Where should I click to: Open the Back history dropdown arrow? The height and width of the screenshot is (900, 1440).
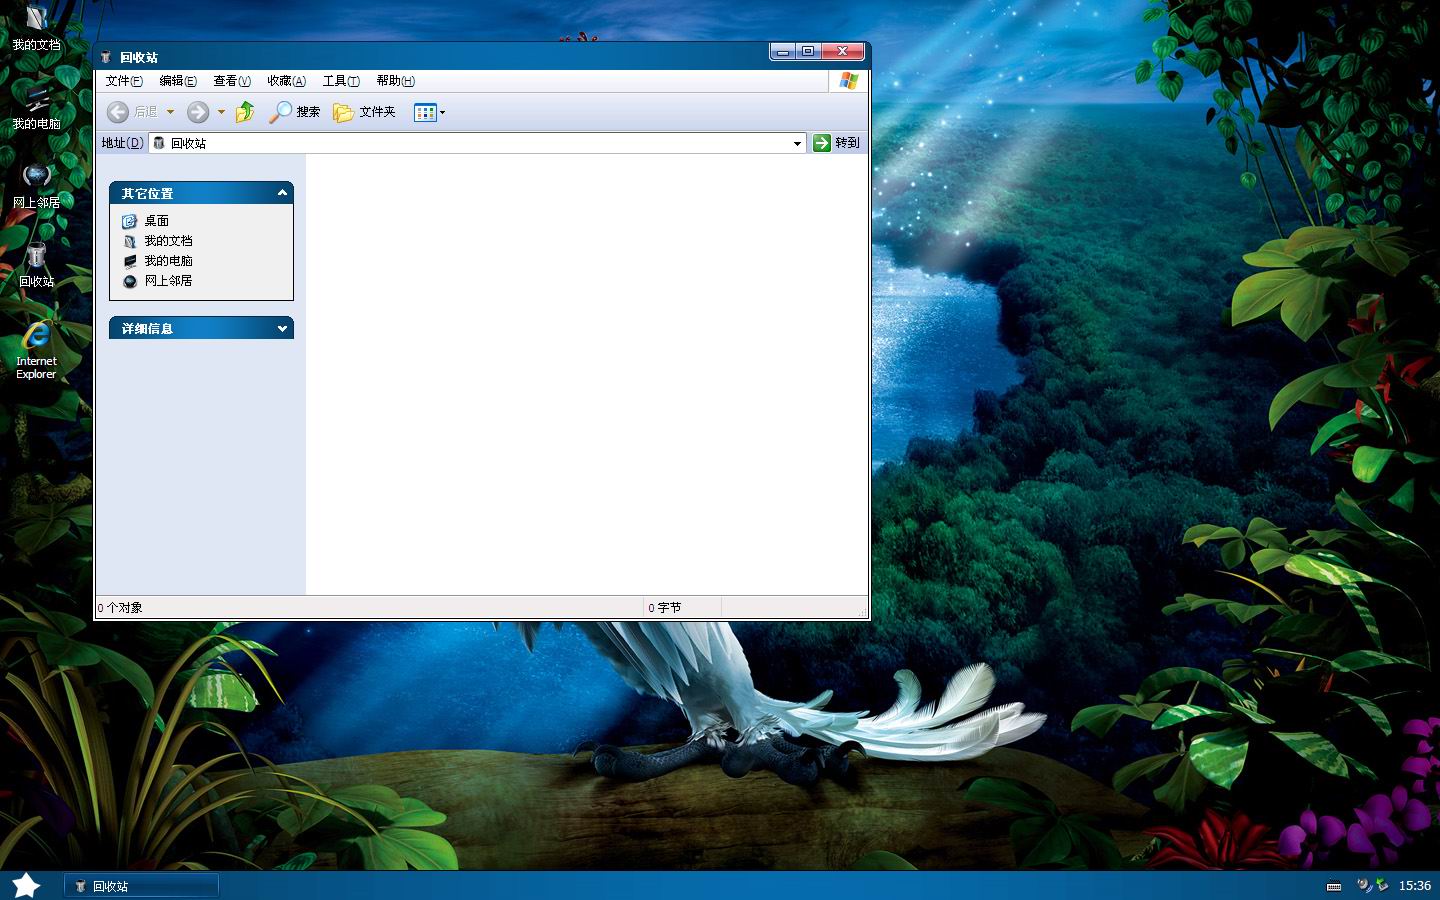coord(170,112)
